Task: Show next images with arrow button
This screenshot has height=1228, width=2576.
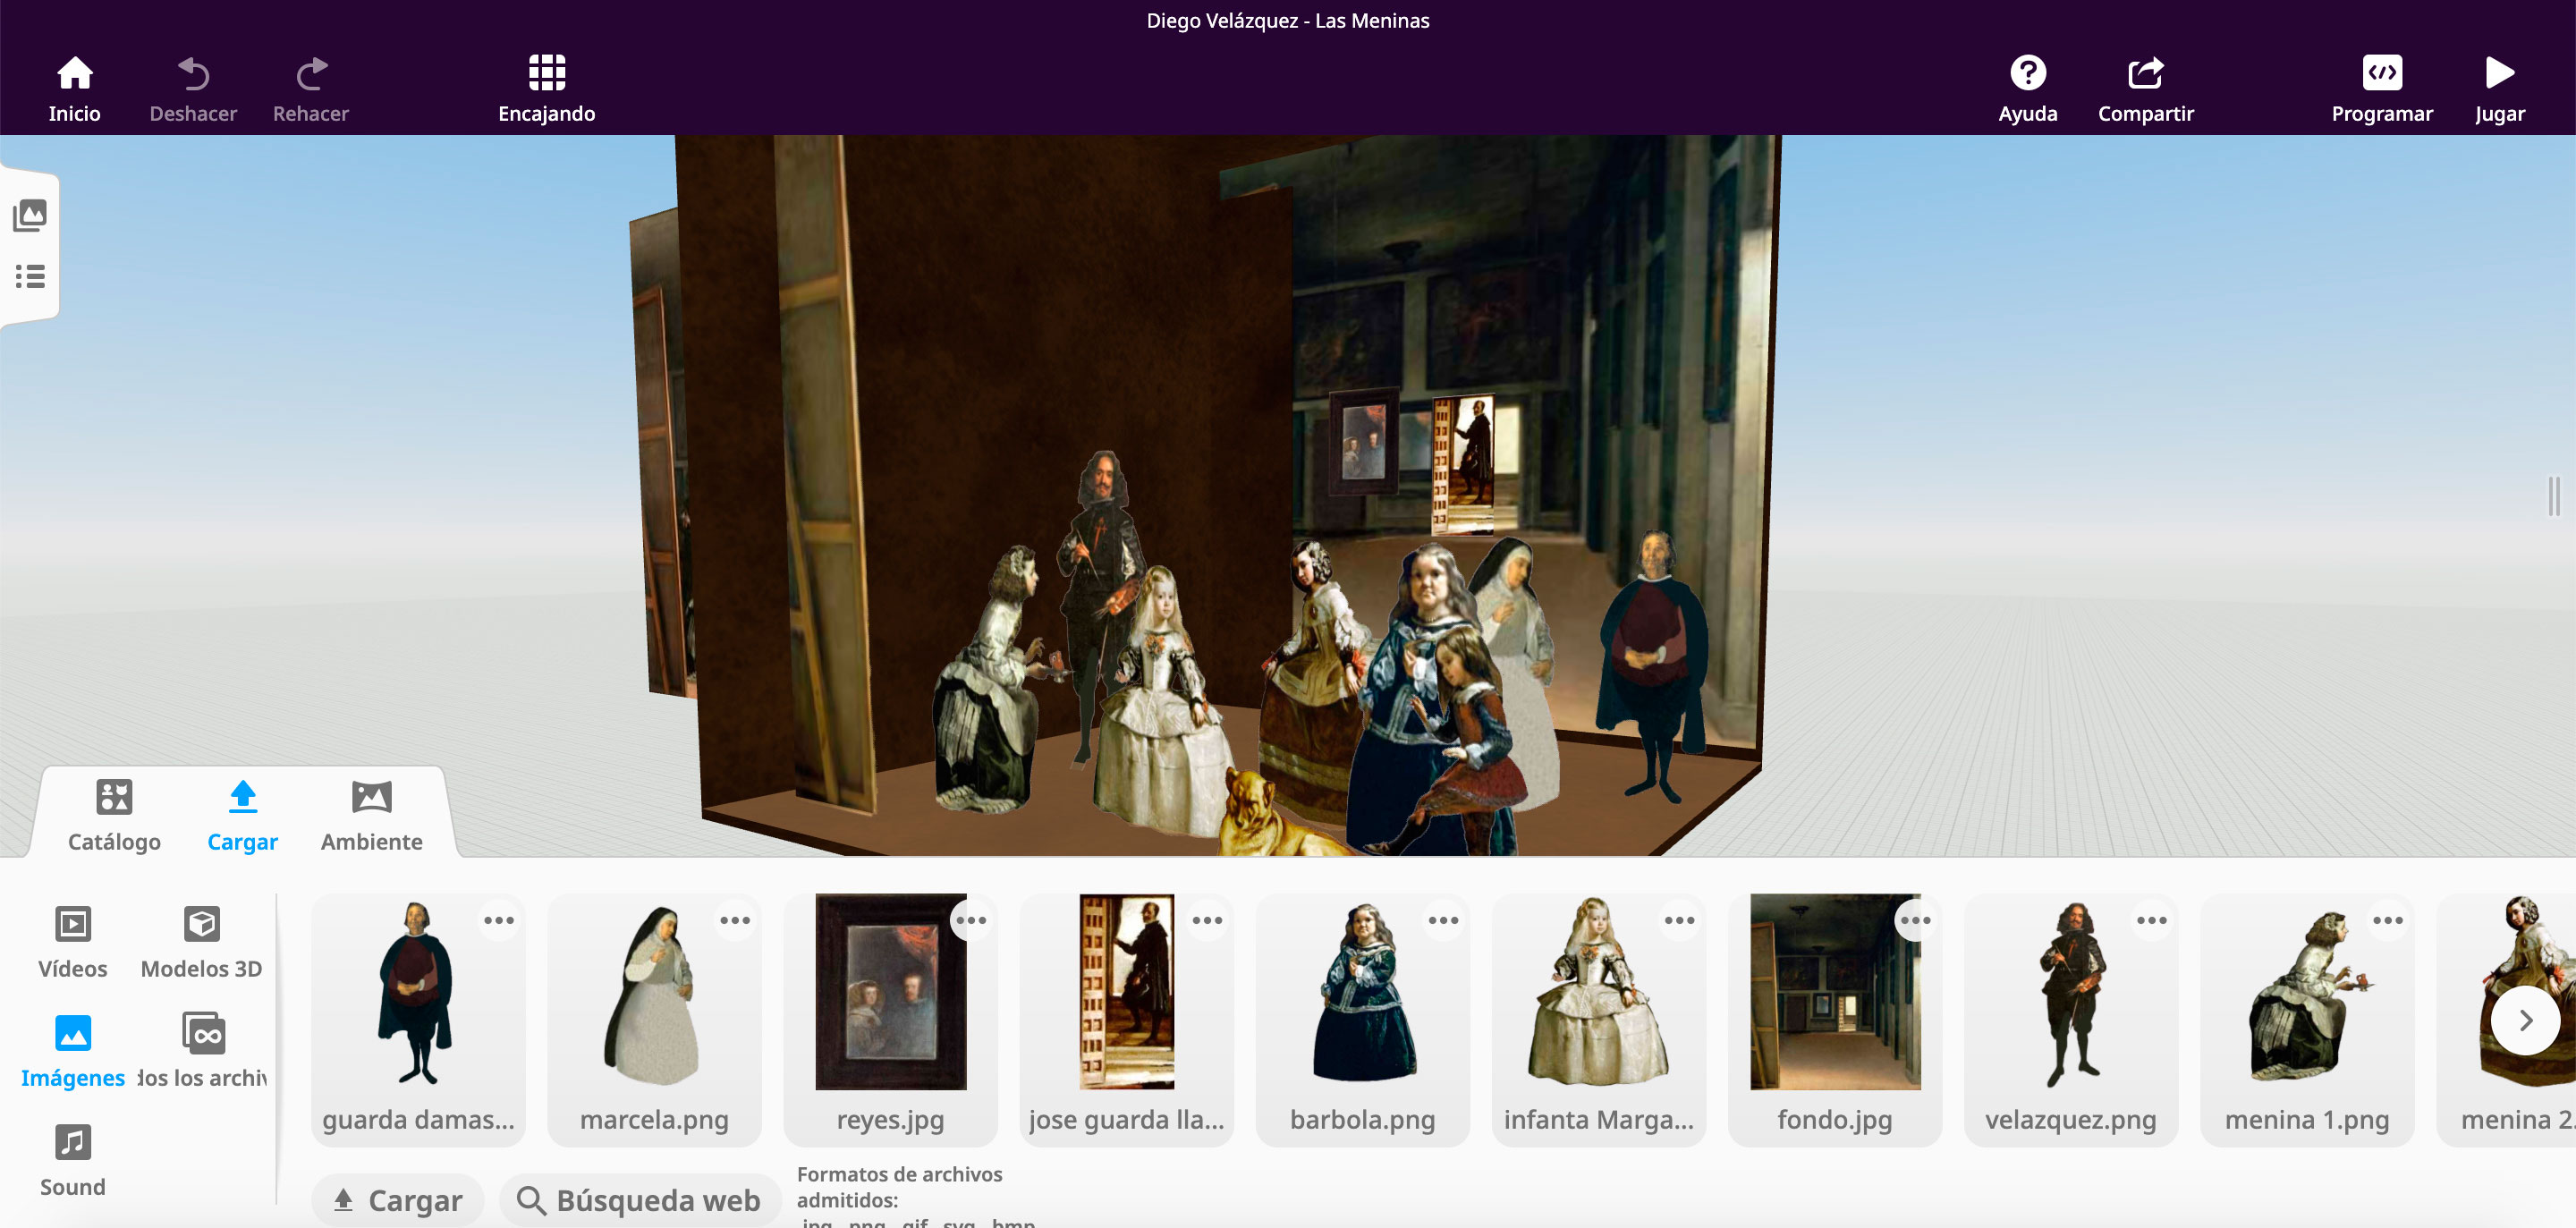Action: [x=2524, y=1020]
